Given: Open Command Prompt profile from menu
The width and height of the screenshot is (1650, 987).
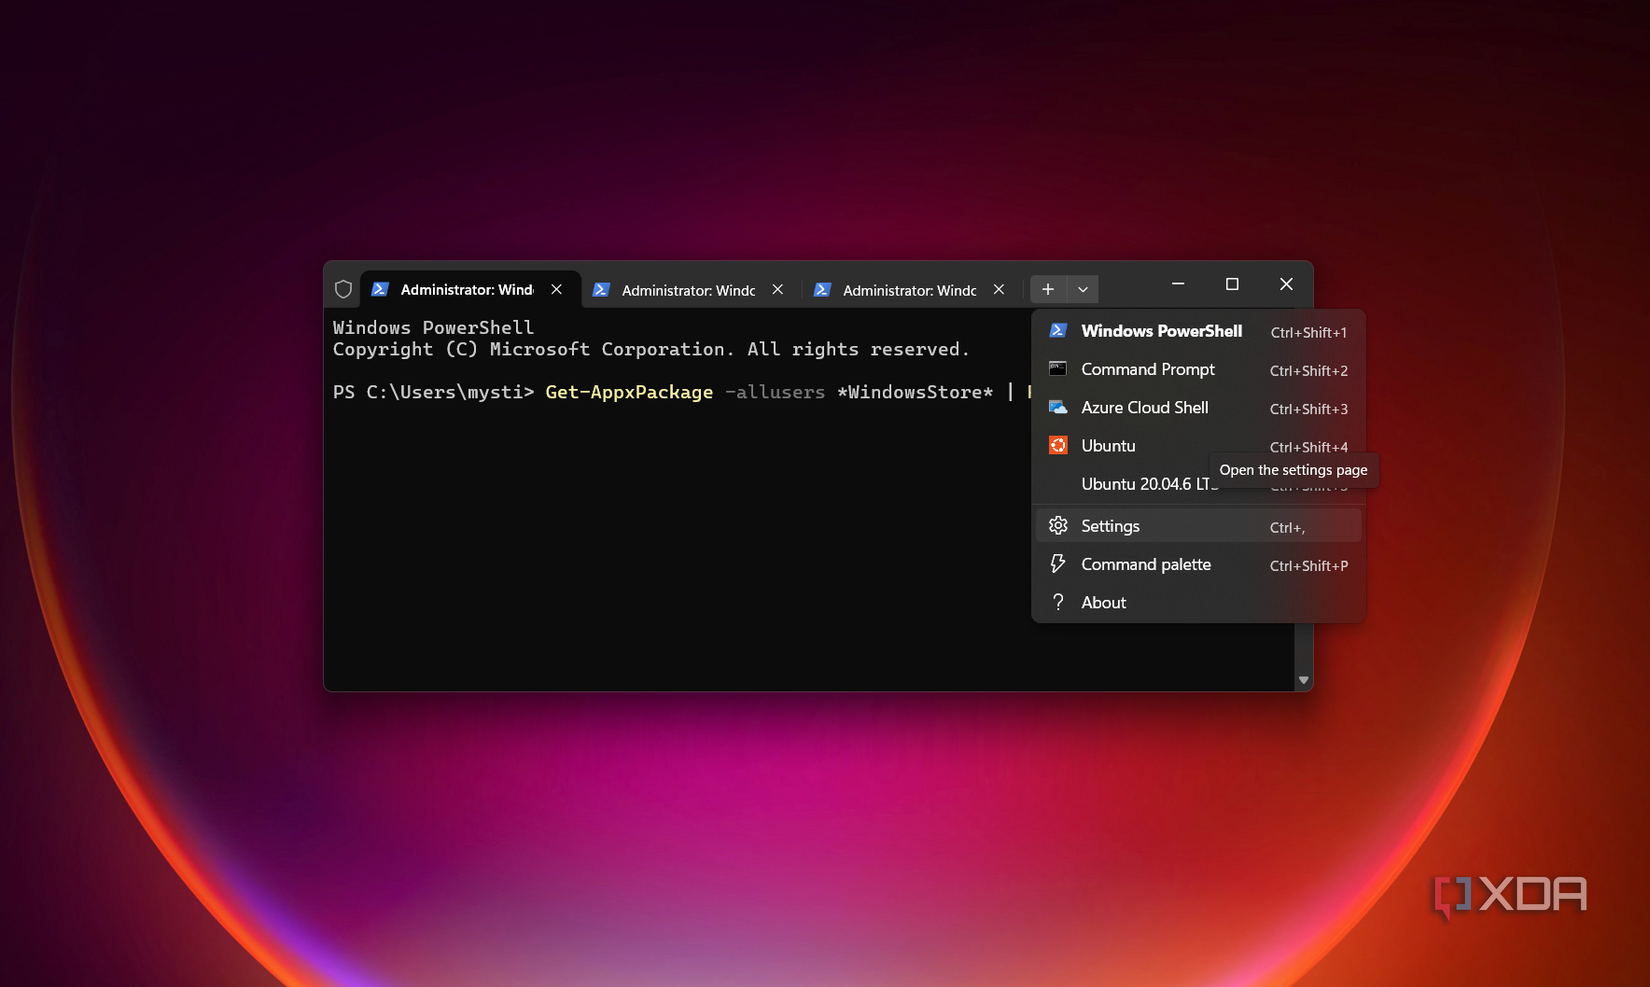Looking at the screenshot, I should [x=1198, y=369].
